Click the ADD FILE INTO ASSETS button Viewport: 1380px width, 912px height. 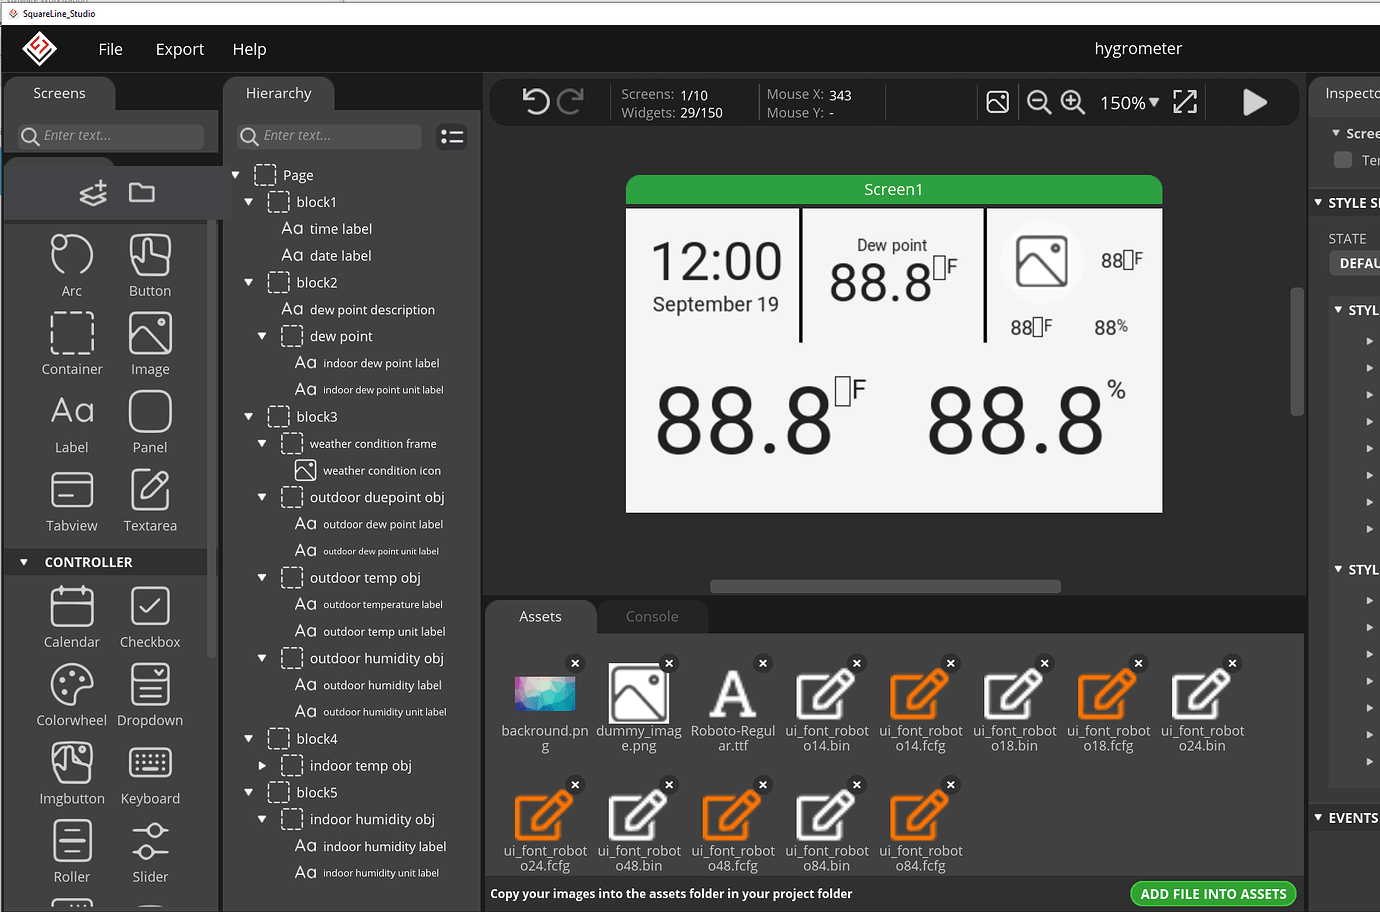tap(1213, 893)
